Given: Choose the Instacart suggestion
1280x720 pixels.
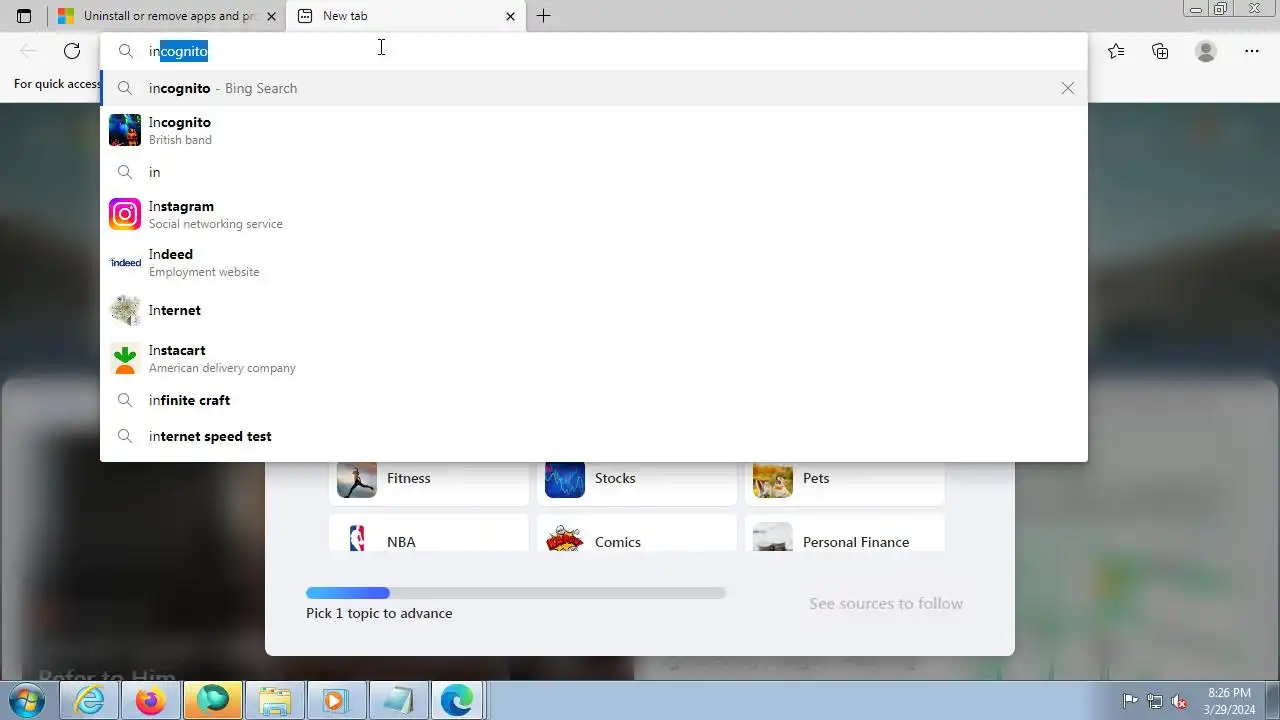Looking at the screenshot, I should coord(593,358).
